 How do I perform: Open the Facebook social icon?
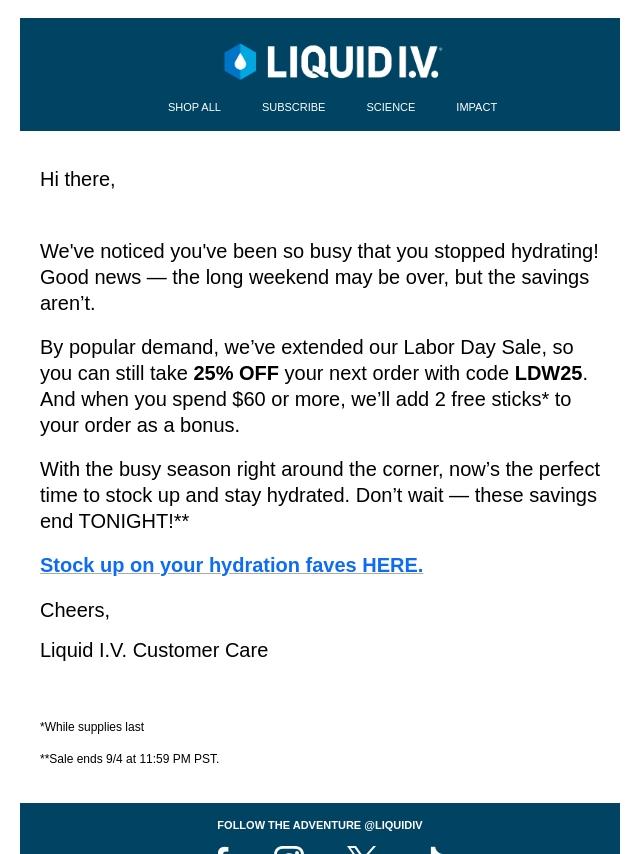coord(222,850)
